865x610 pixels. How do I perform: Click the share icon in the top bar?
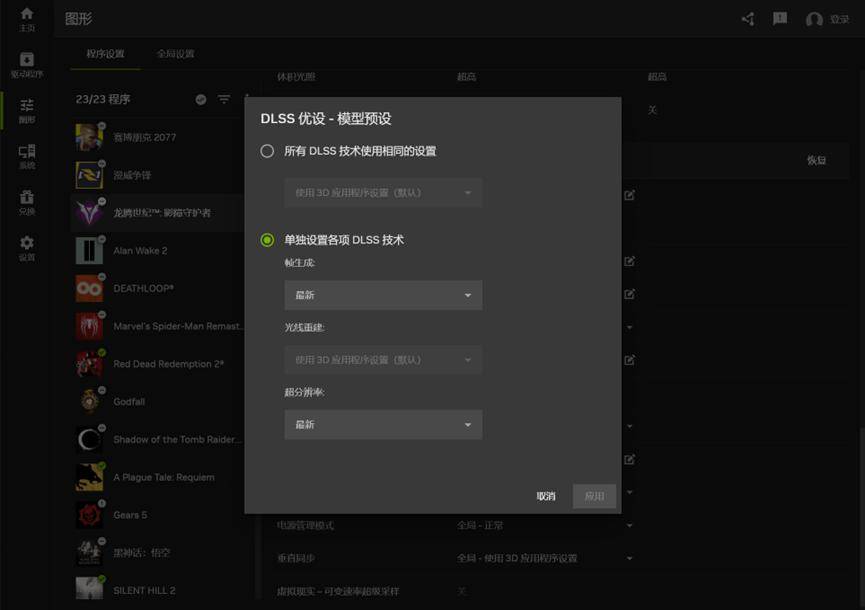pyautogui.click(x=748, y=19)
